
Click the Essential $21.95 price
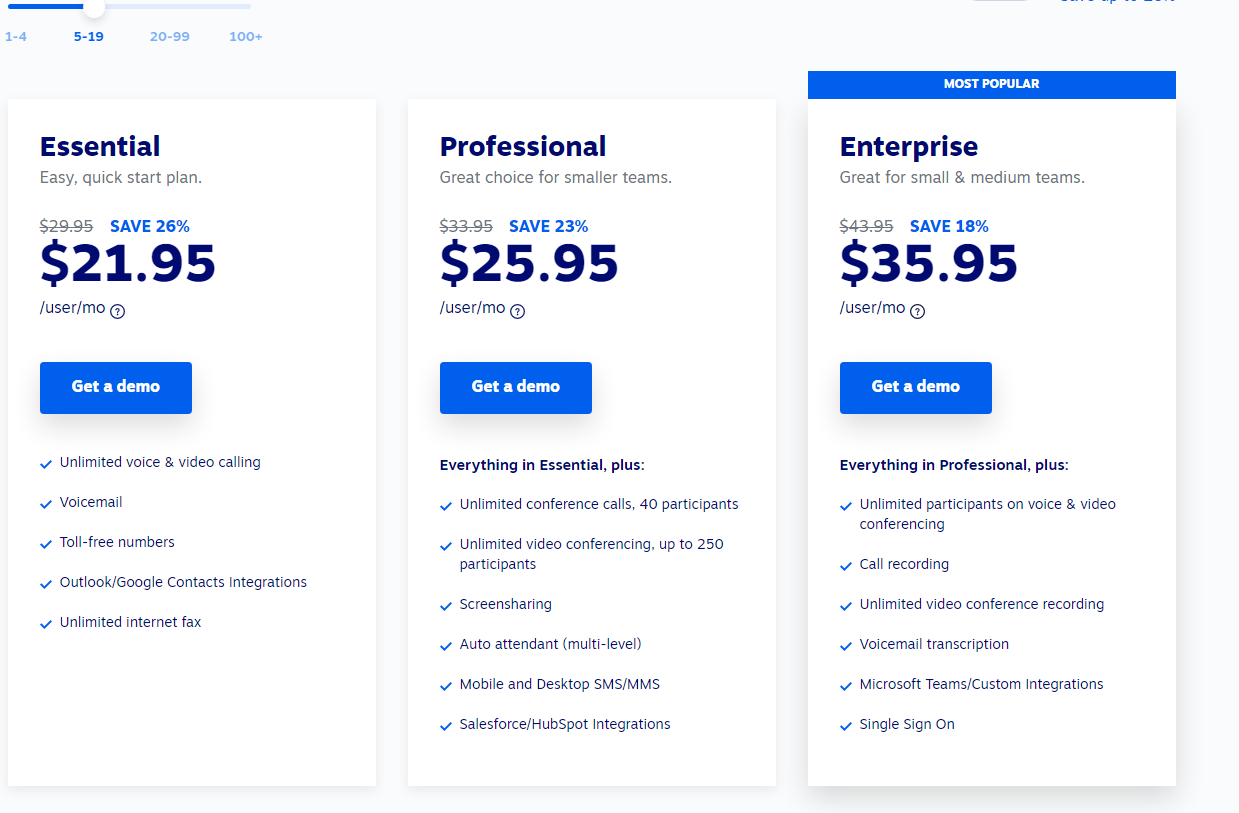pyautogui.click(x=128, y=264)
